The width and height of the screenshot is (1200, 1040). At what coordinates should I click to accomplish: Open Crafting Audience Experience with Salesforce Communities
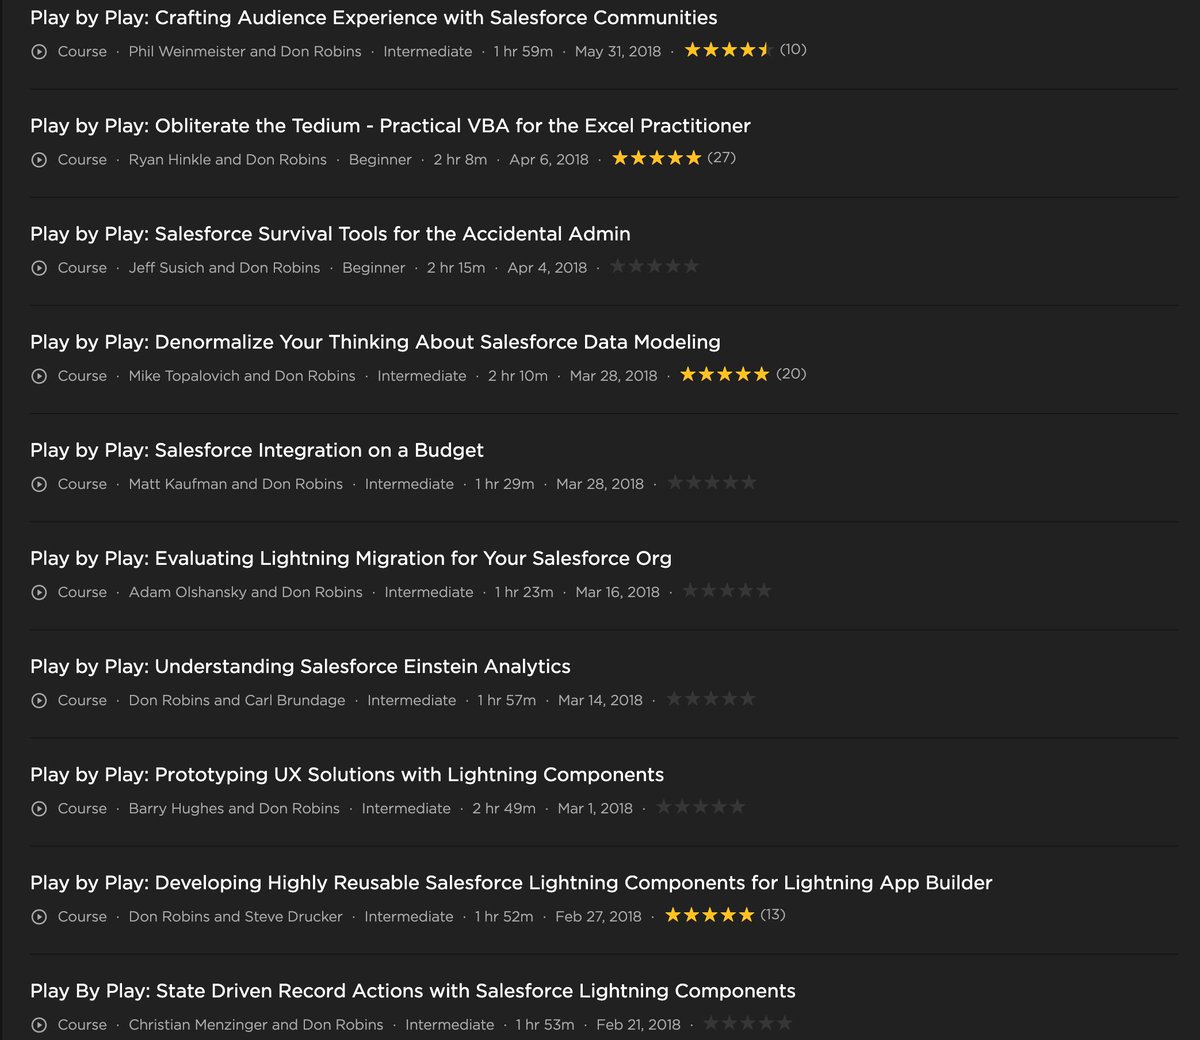tap(373, 18)
